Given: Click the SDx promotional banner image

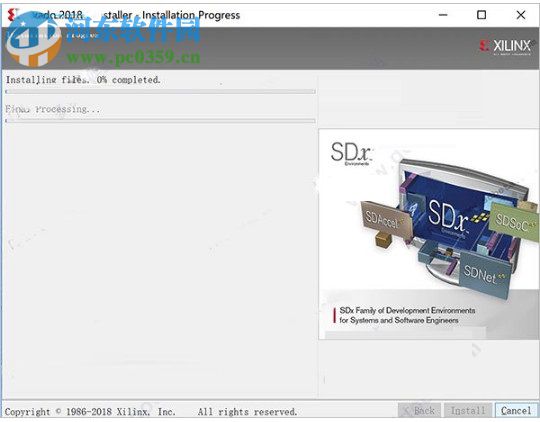Looking at the screenshot, I should [429, 234].
